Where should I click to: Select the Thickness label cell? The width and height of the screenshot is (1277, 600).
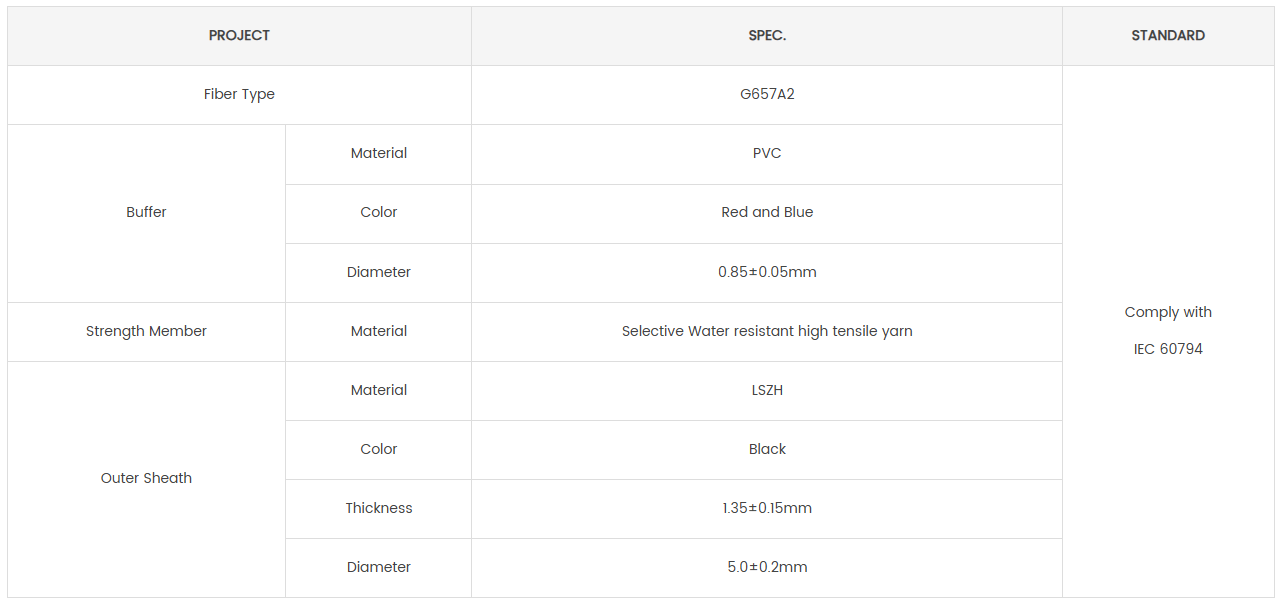click(379, 508)
